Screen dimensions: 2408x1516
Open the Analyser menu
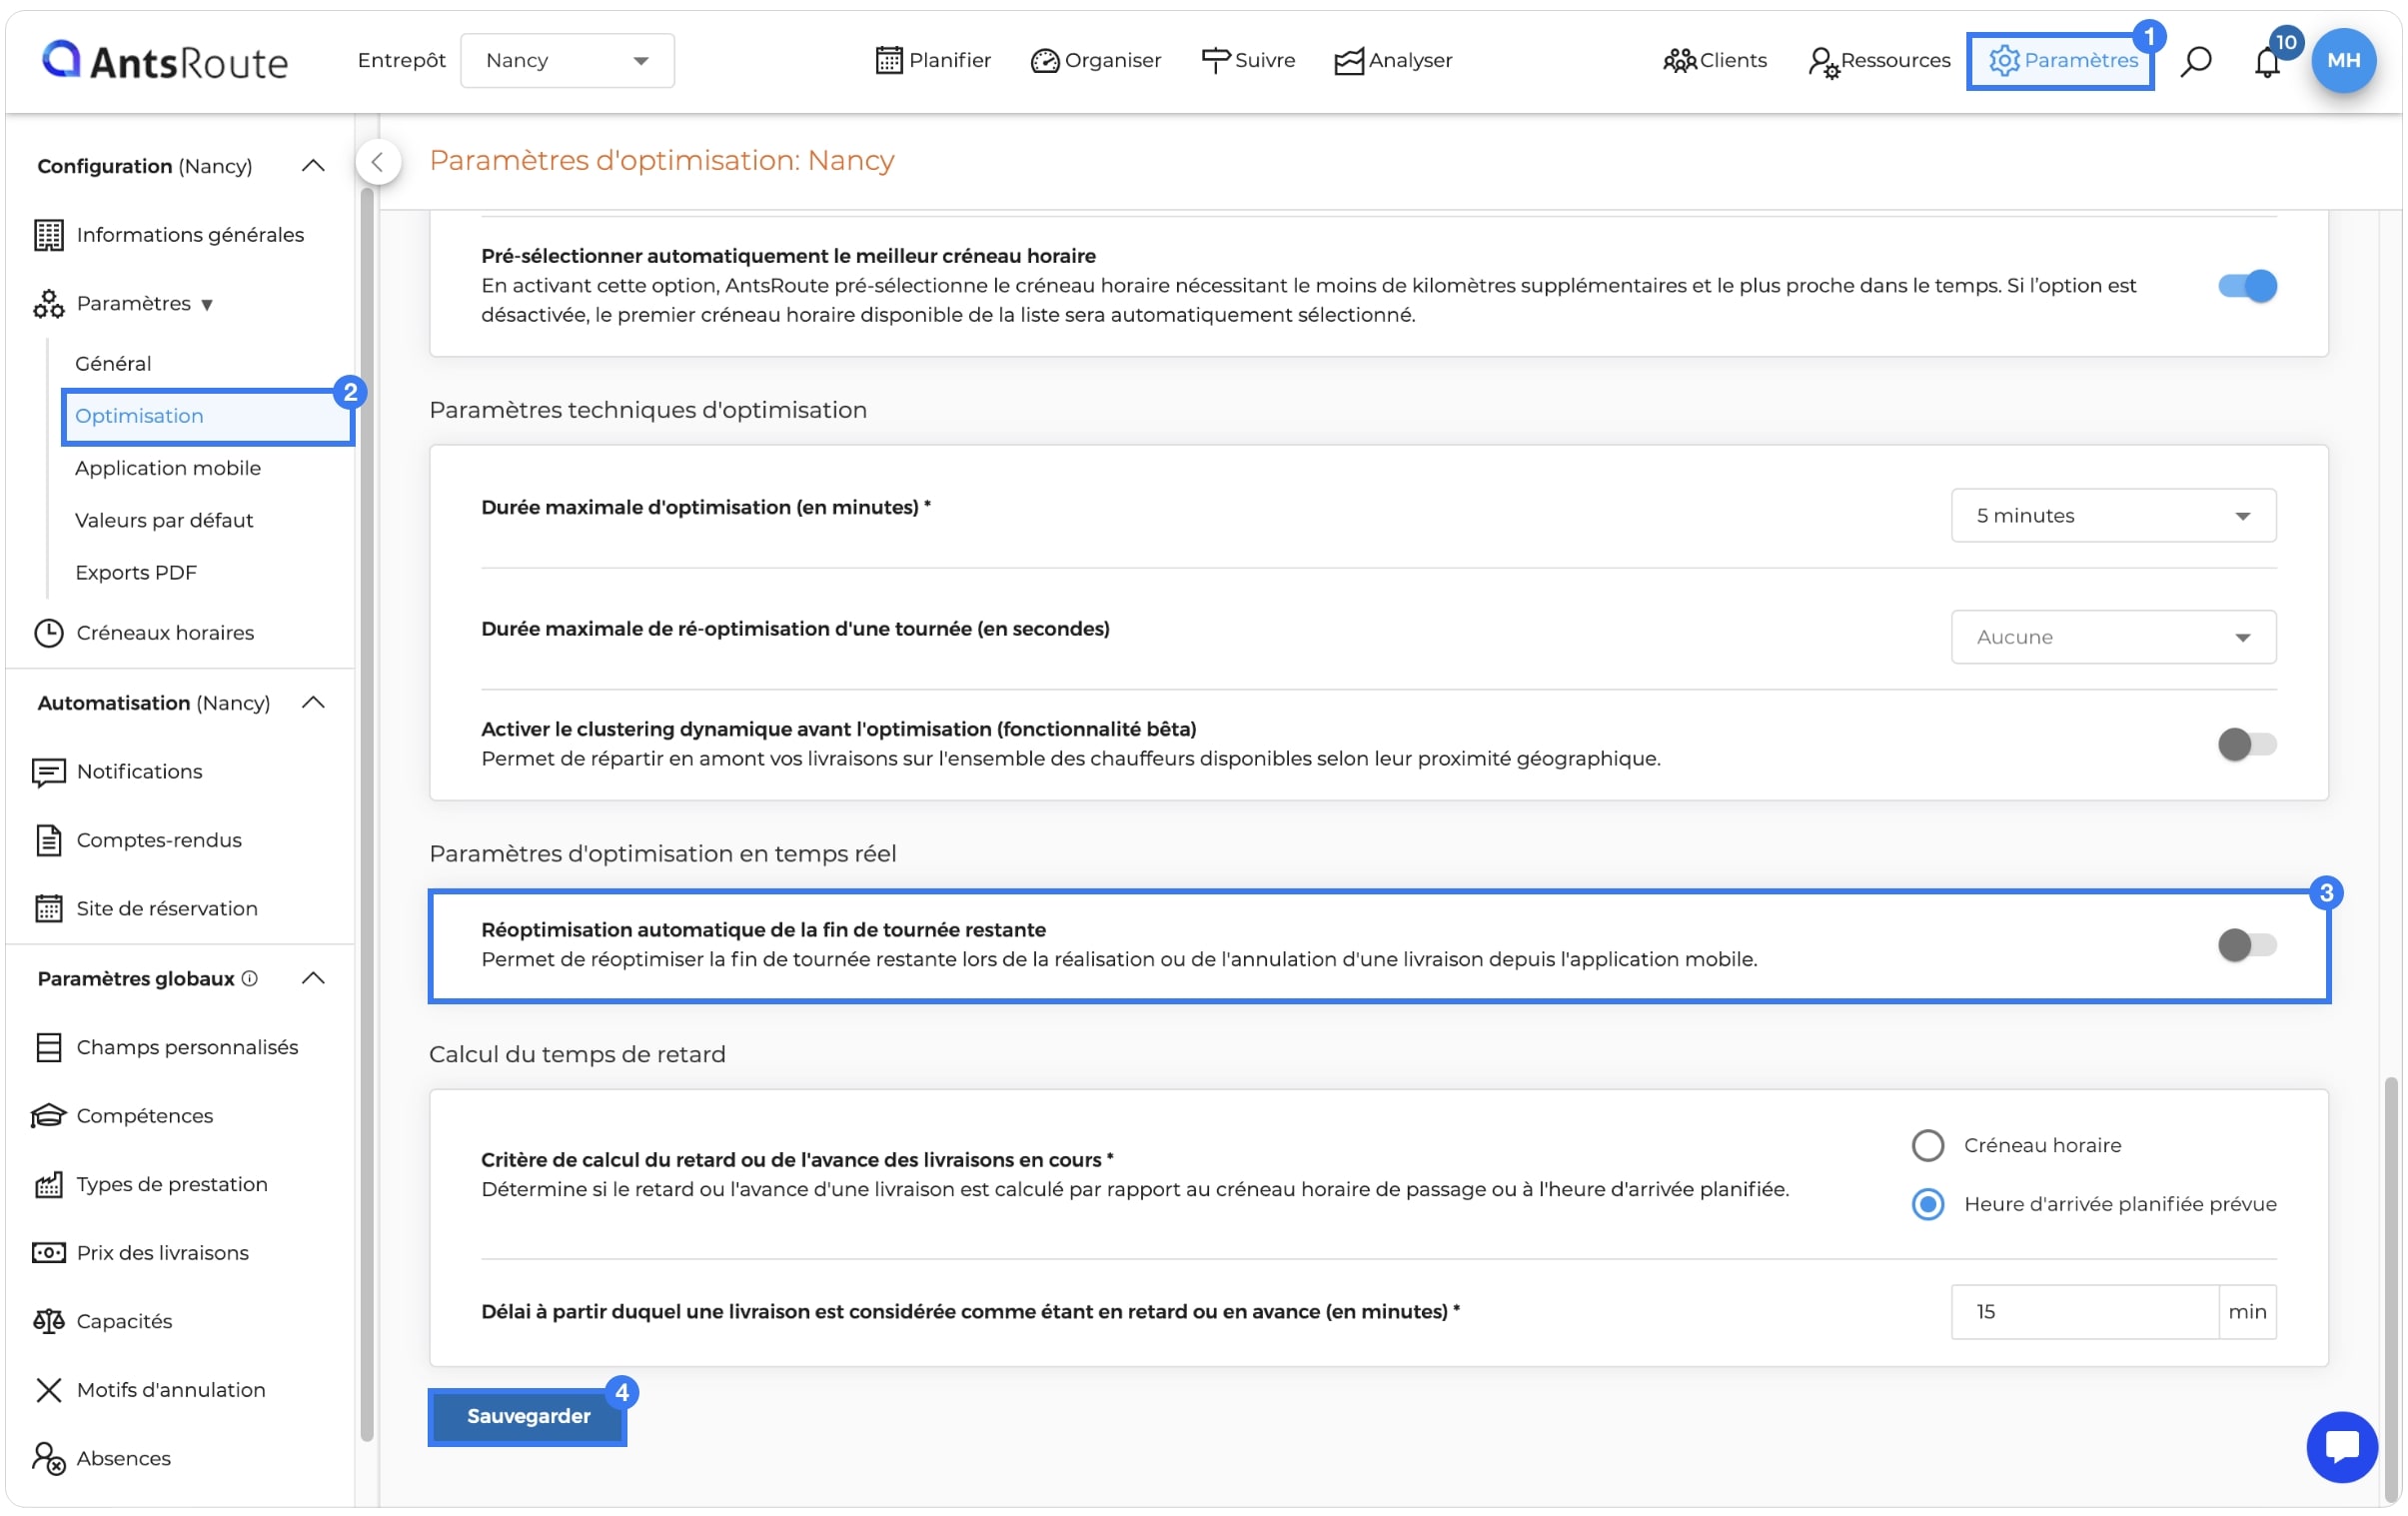click(1393, 60)
